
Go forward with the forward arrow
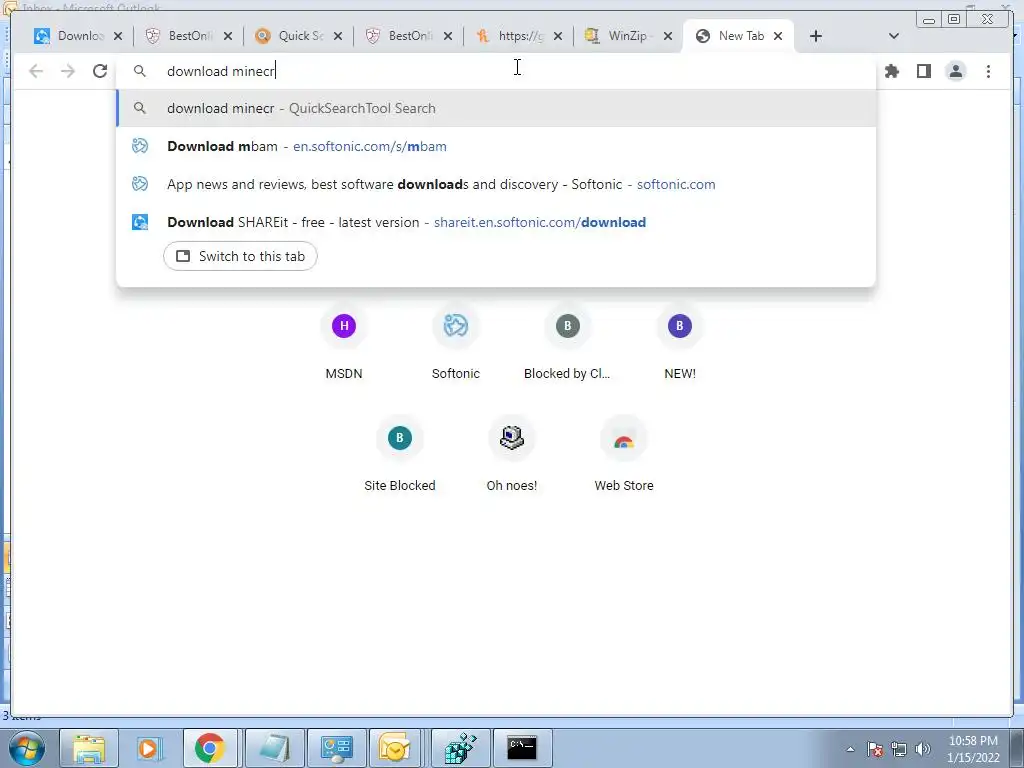pos(68,71)
